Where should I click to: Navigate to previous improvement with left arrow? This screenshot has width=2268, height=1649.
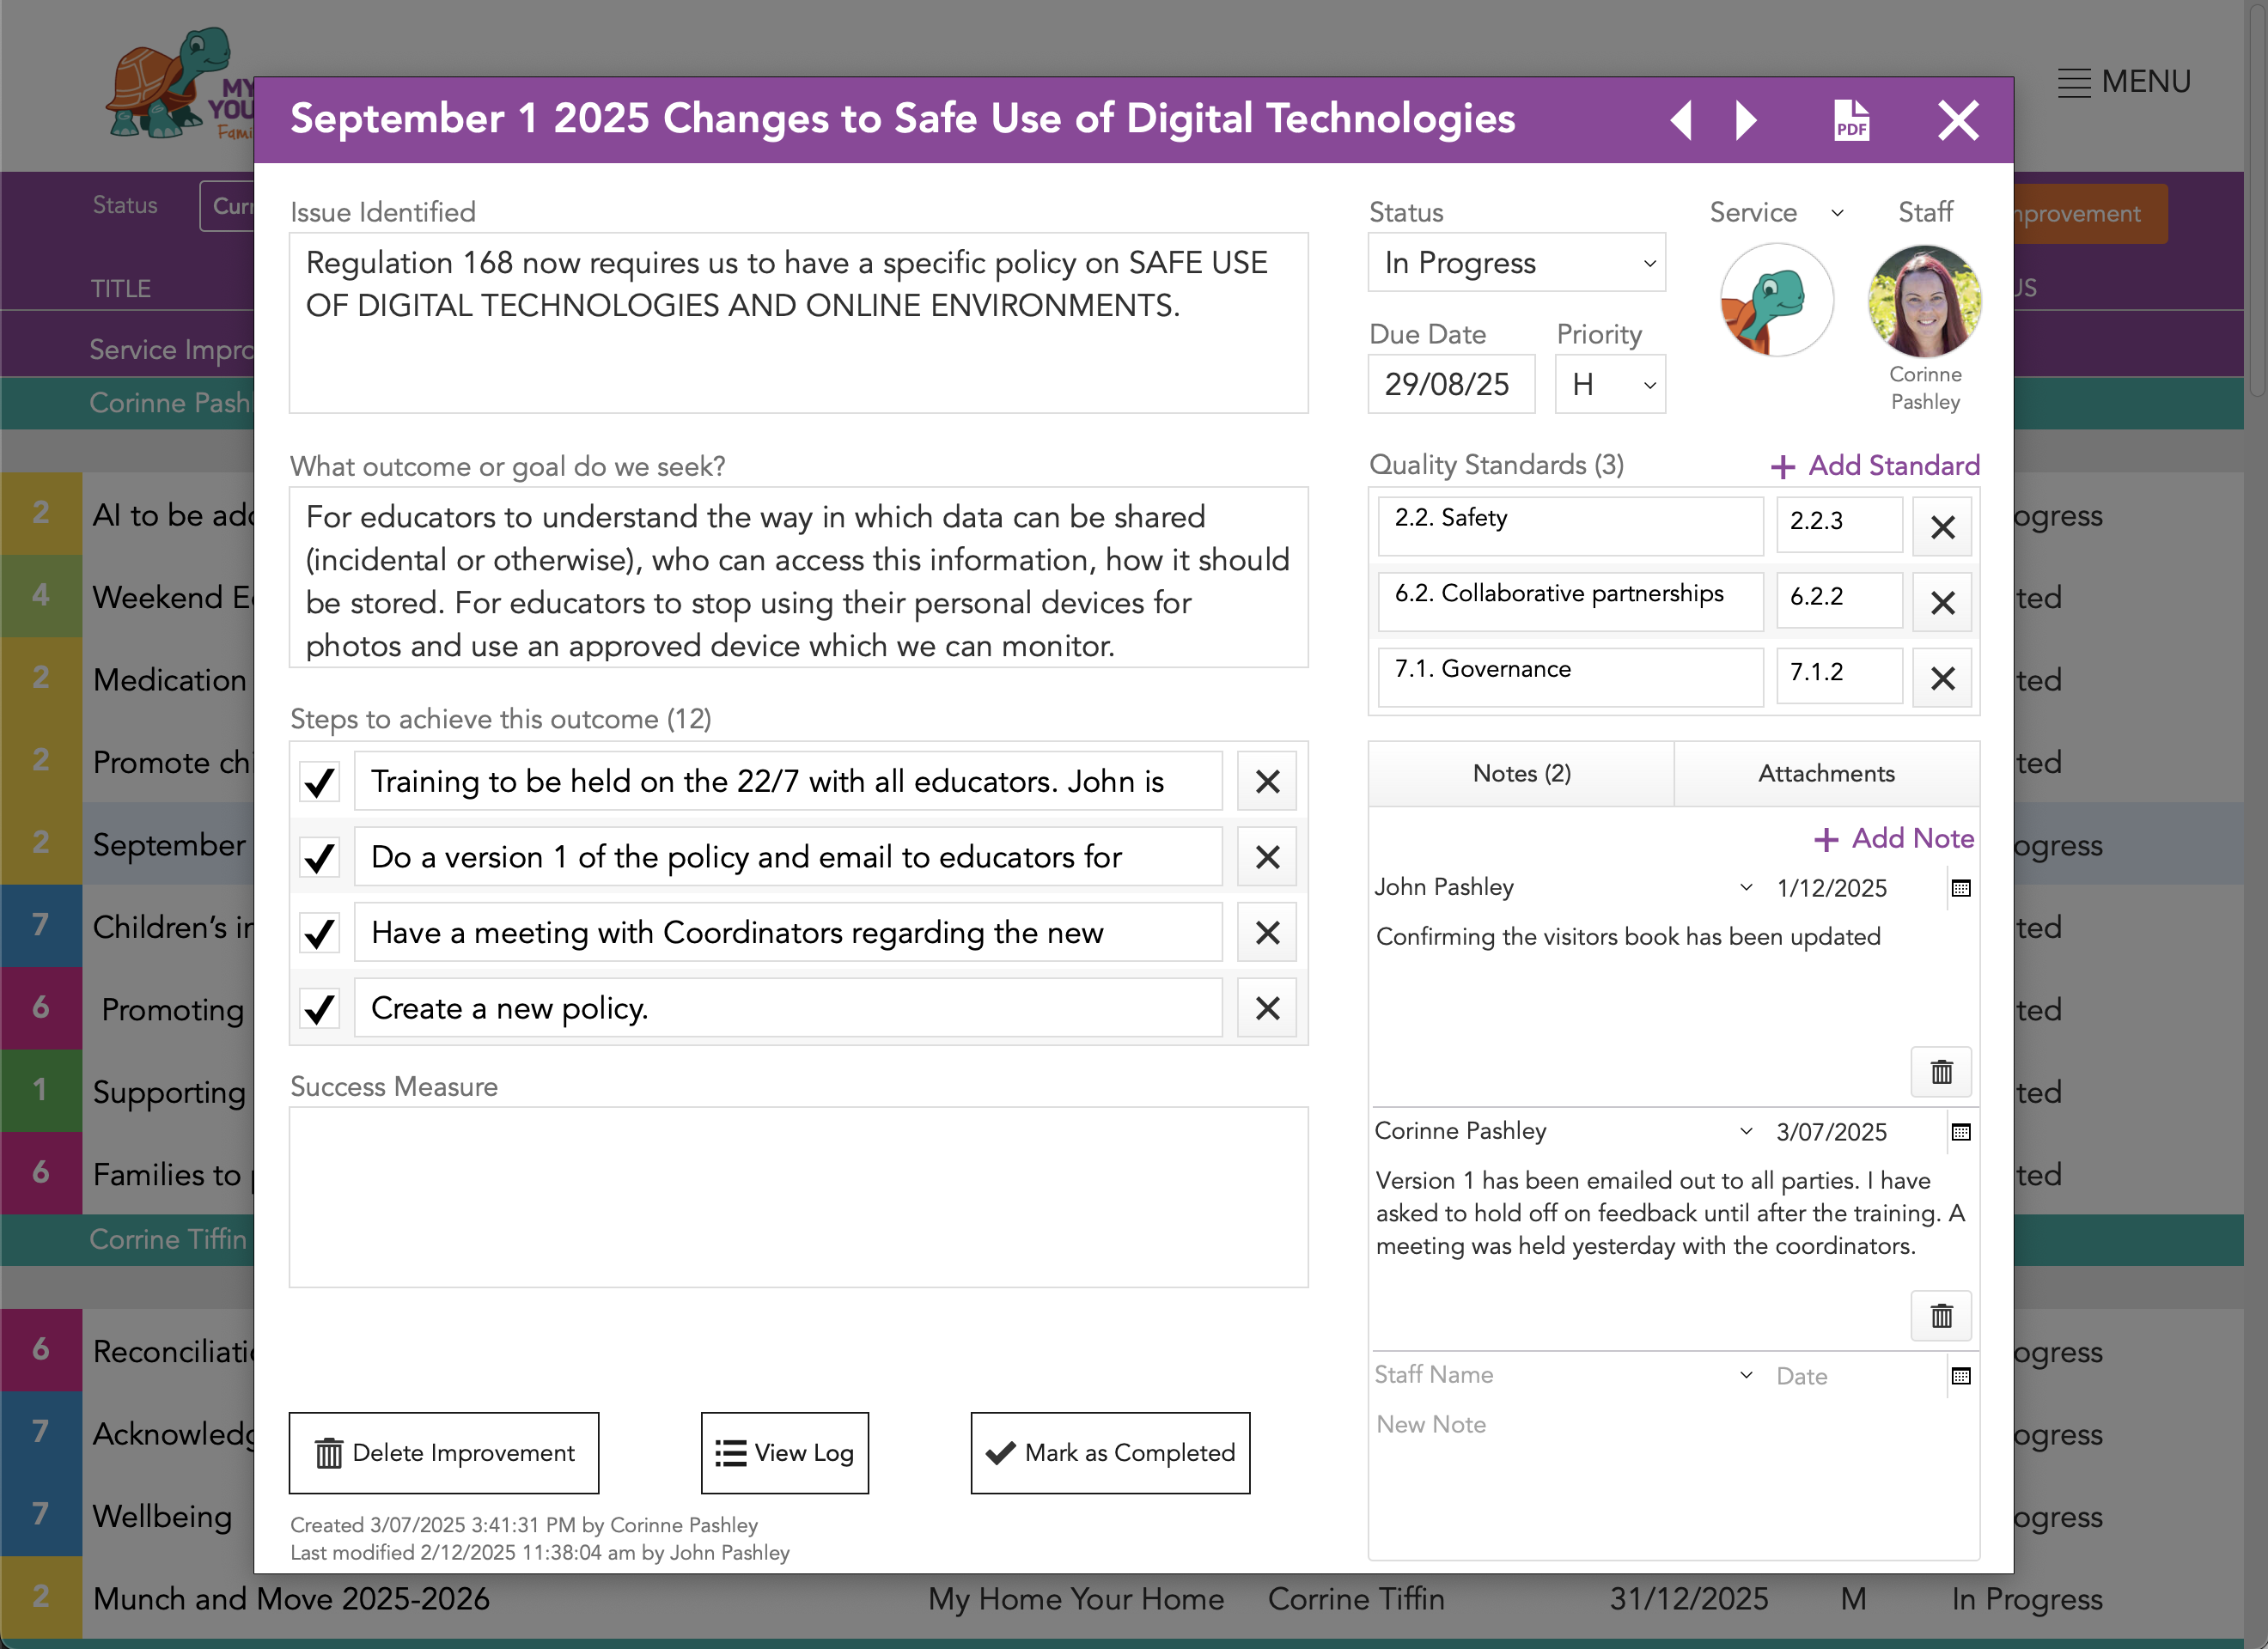pos(1681,119)
